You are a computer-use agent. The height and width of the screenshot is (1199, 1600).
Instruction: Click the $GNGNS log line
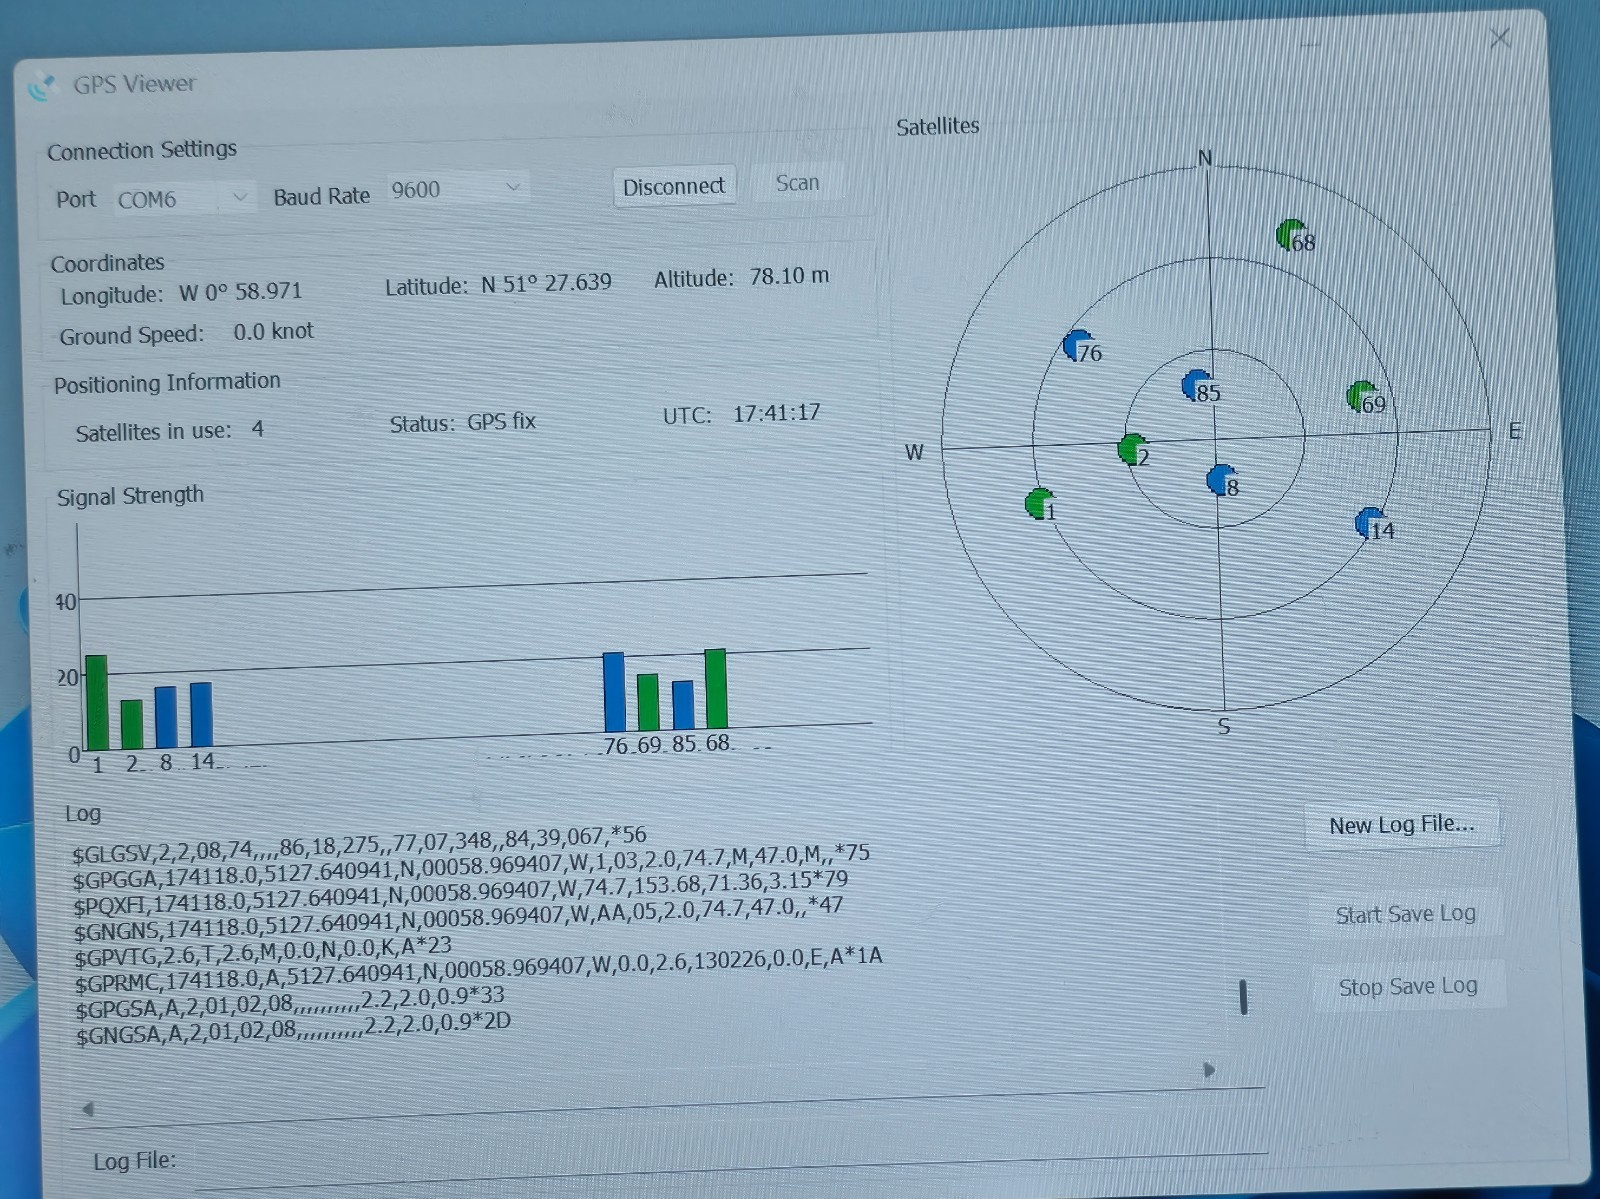point(458,918)
